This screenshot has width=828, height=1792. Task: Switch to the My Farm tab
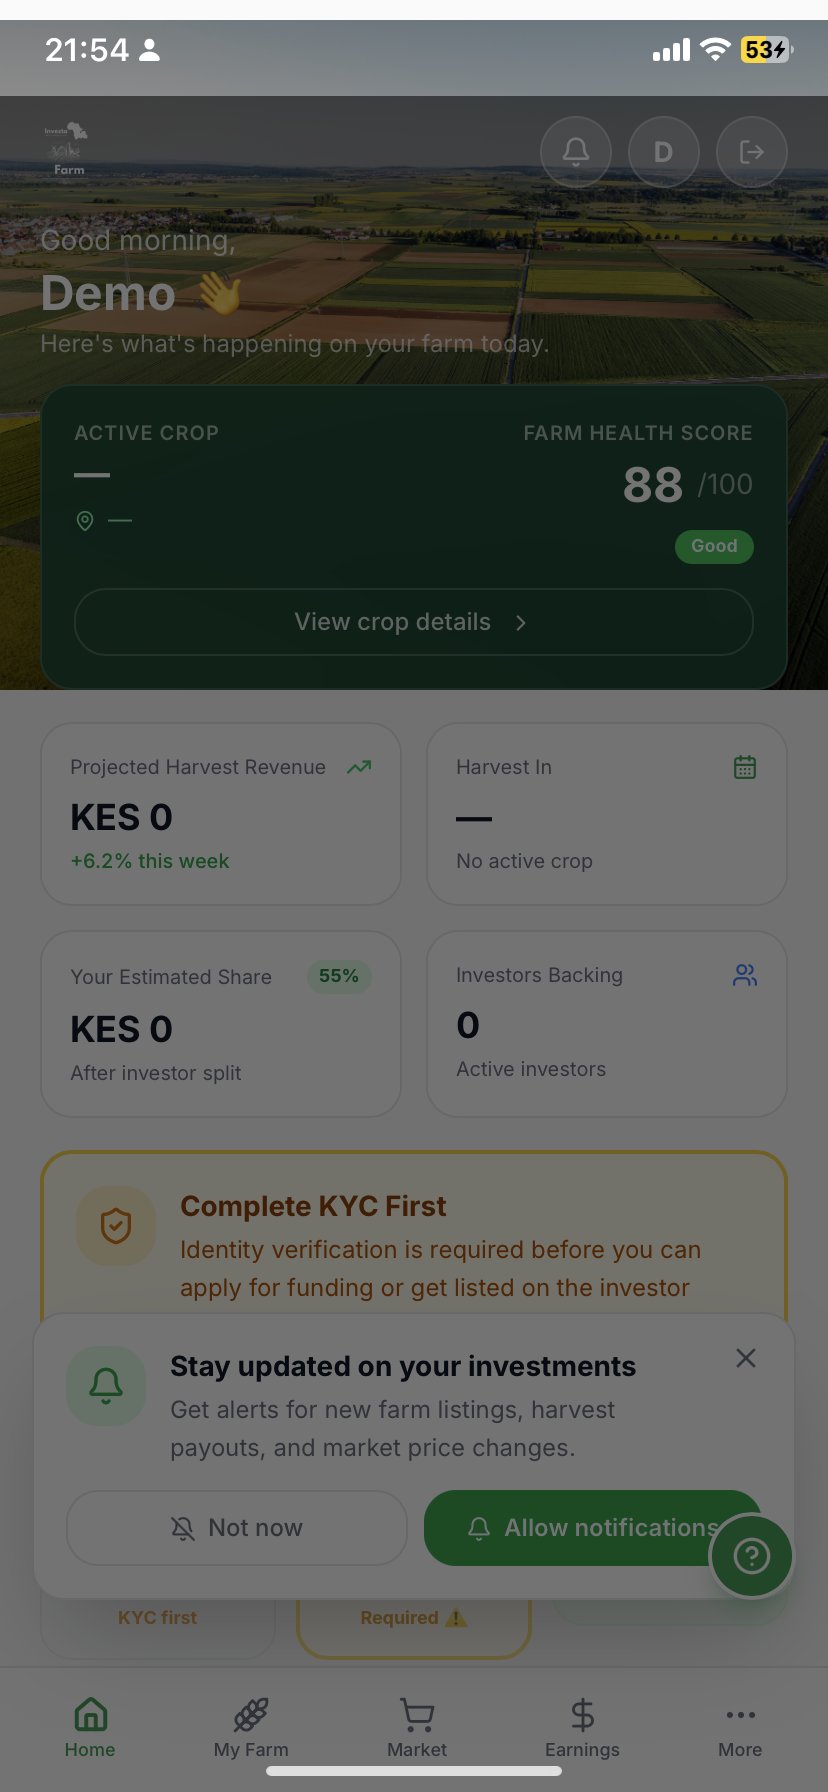pos(251,1728)
